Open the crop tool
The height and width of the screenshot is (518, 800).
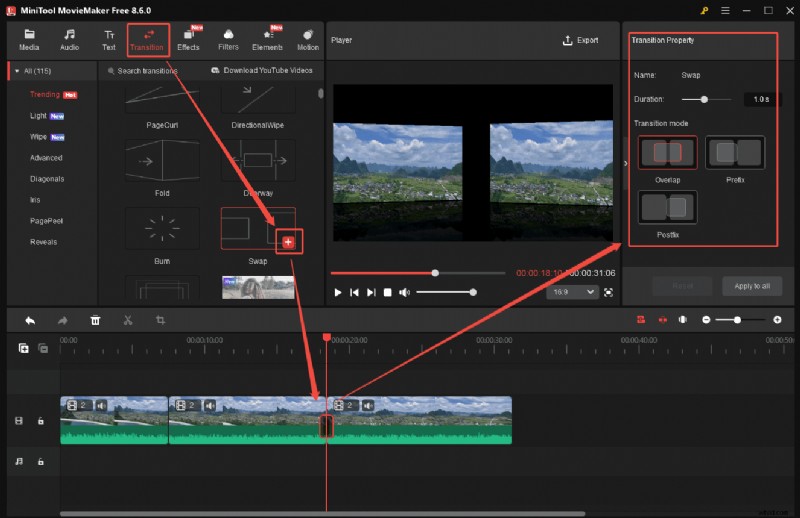[160, 320]
